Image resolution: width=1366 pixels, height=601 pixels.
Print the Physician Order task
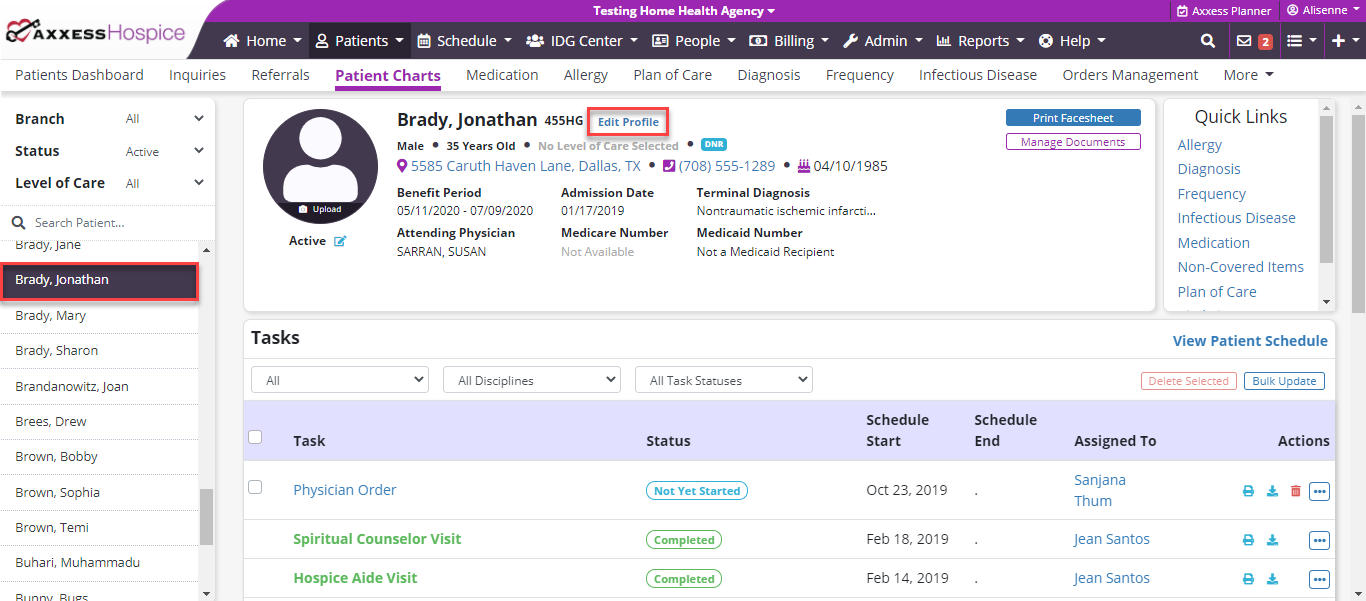[x=1248, y=491]
